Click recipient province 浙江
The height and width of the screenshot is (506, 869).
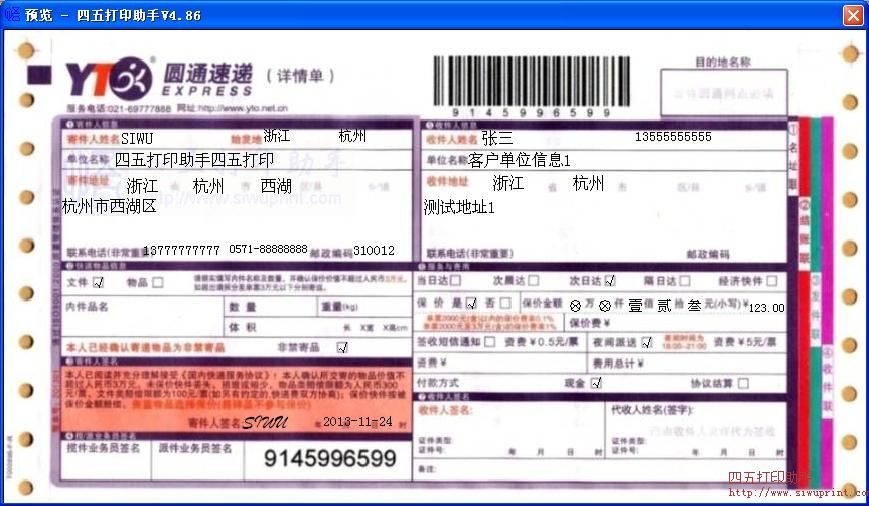[508, 183]
